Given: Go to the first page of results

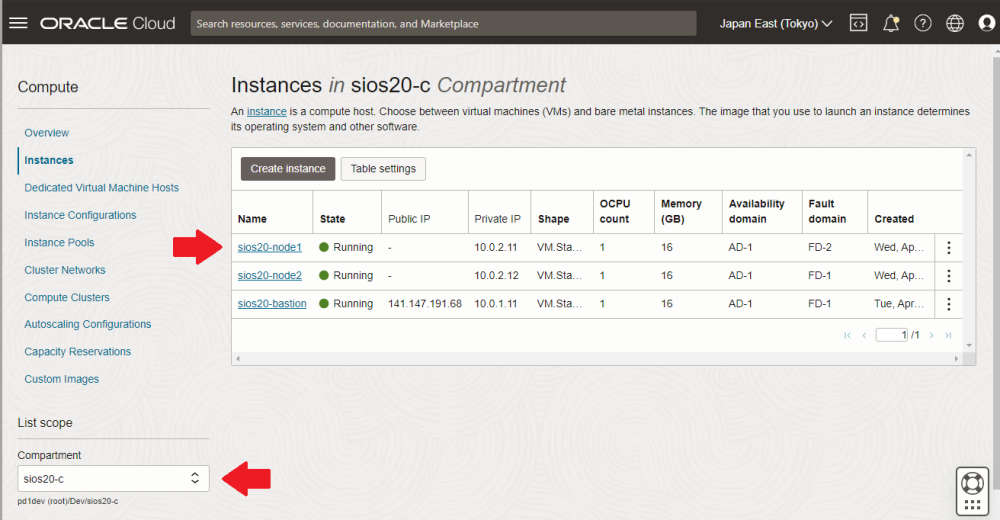Looking at the screenshot, I should pyautogui.click(x=847, y=336).
